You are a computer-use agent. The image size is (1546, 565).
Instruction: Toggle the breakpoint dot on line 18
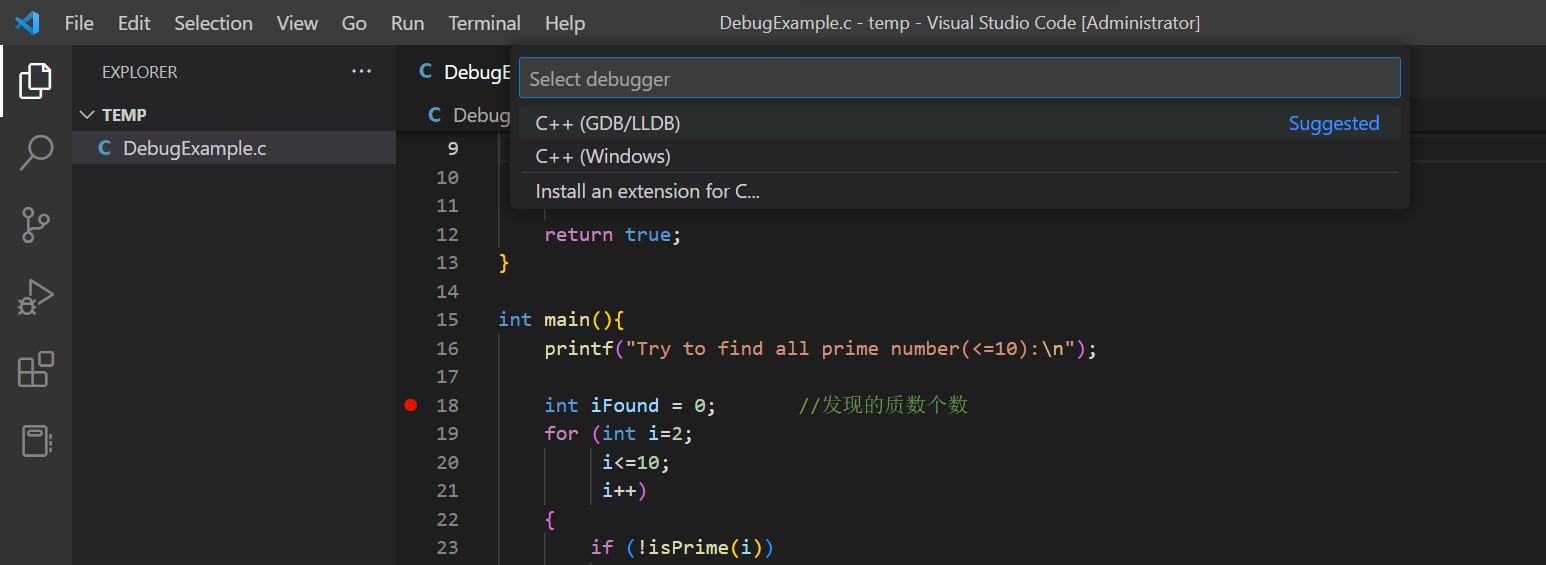coord(410,405)
